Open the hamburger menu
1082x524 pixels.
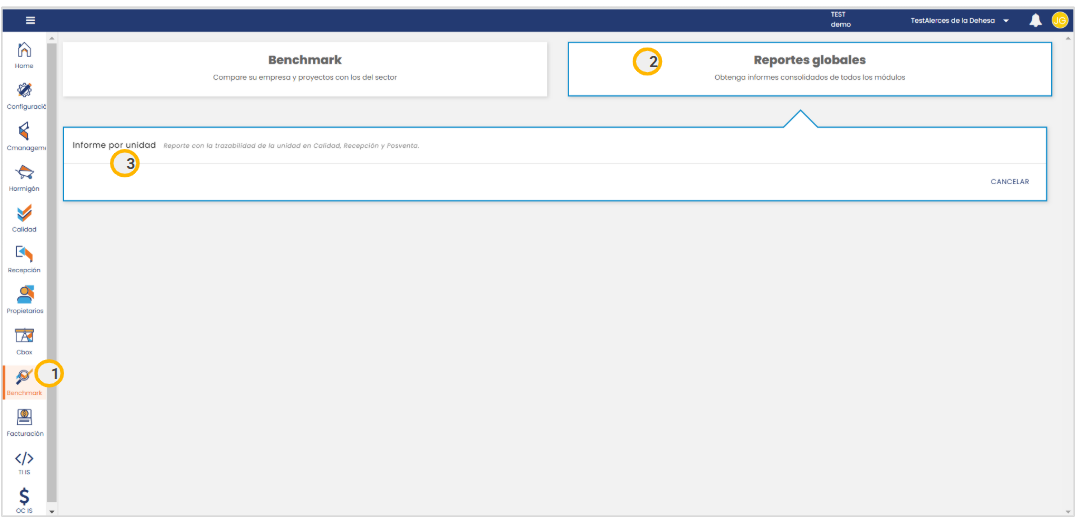[30, 20]
